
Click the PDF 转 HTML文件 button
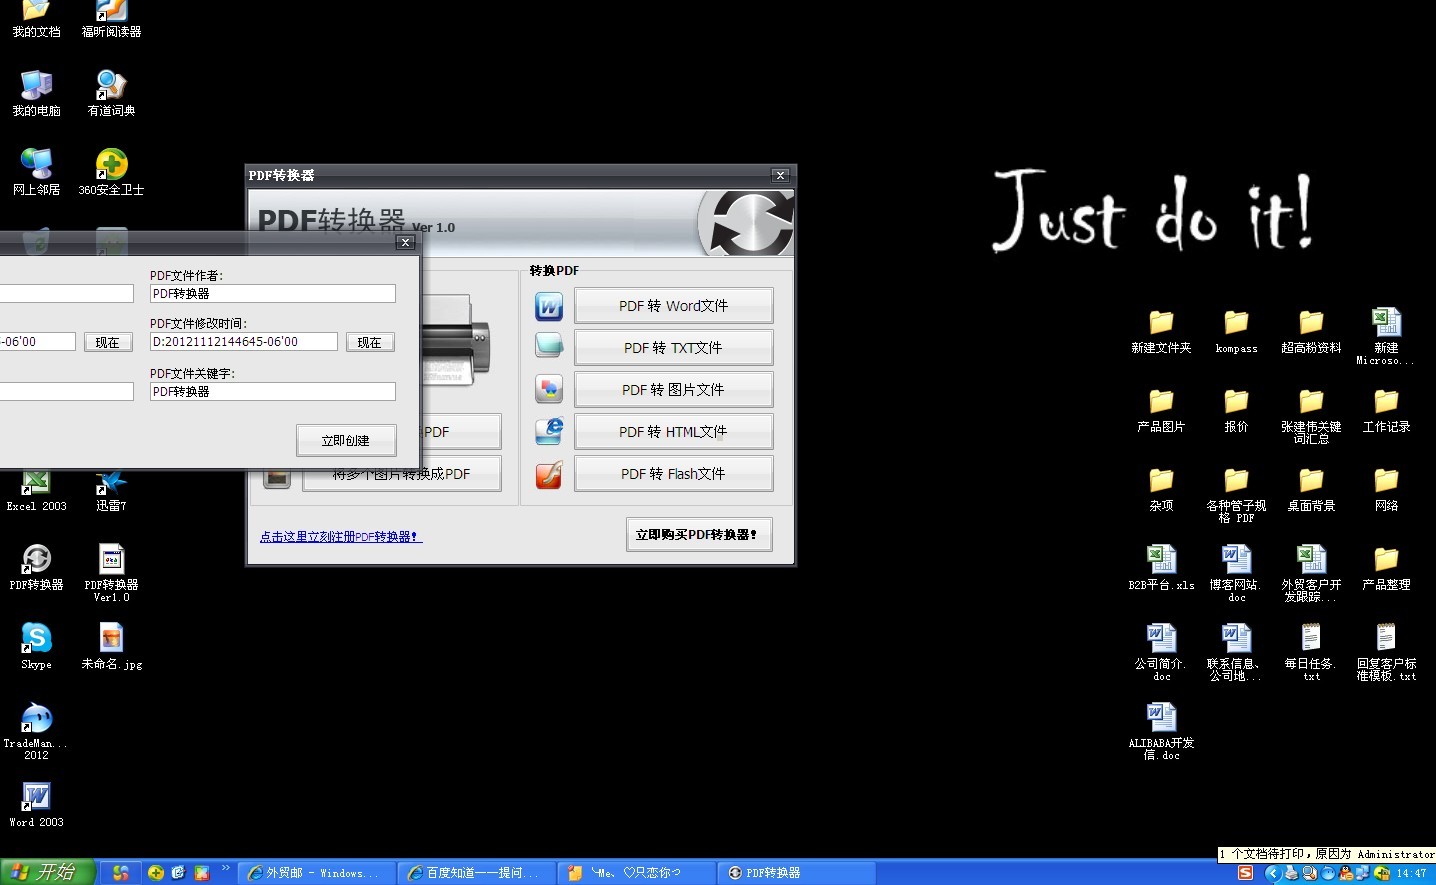pyautogui.click(x=673, y=432)
